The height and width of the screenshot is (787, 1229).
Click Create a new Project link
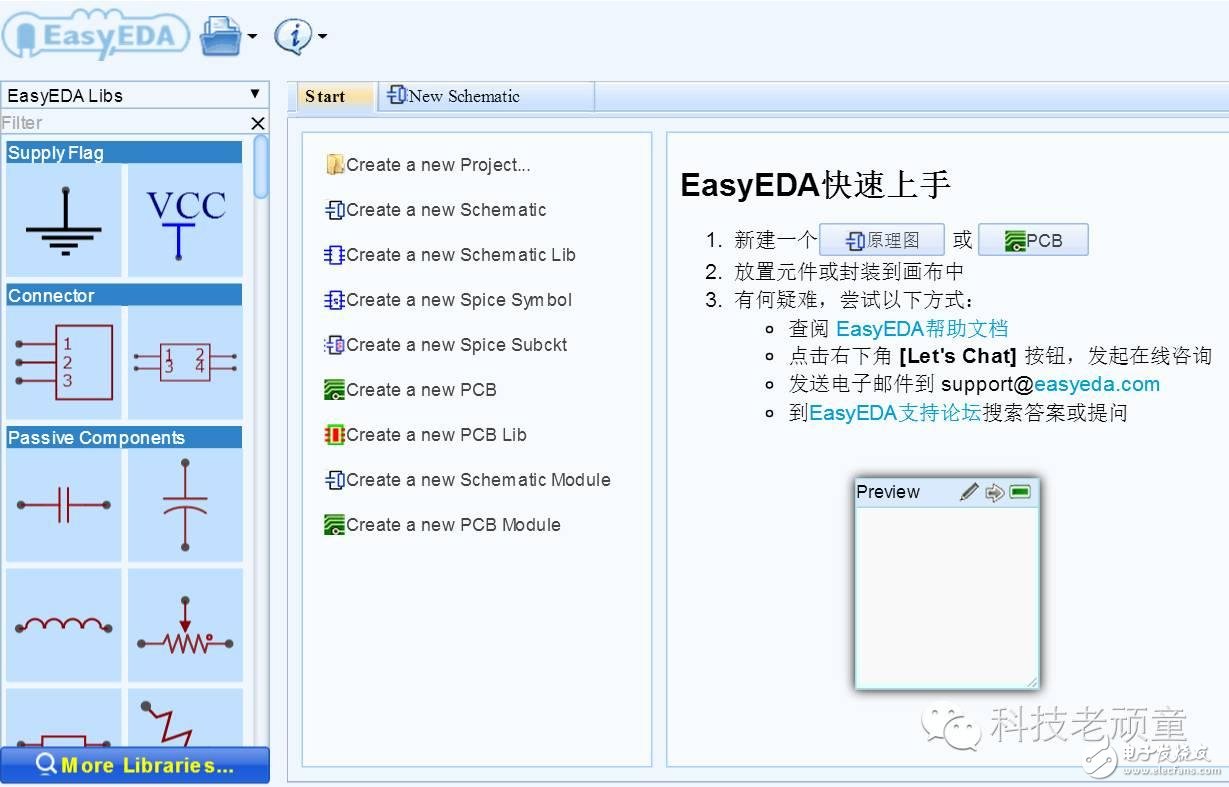click(438, 165)
